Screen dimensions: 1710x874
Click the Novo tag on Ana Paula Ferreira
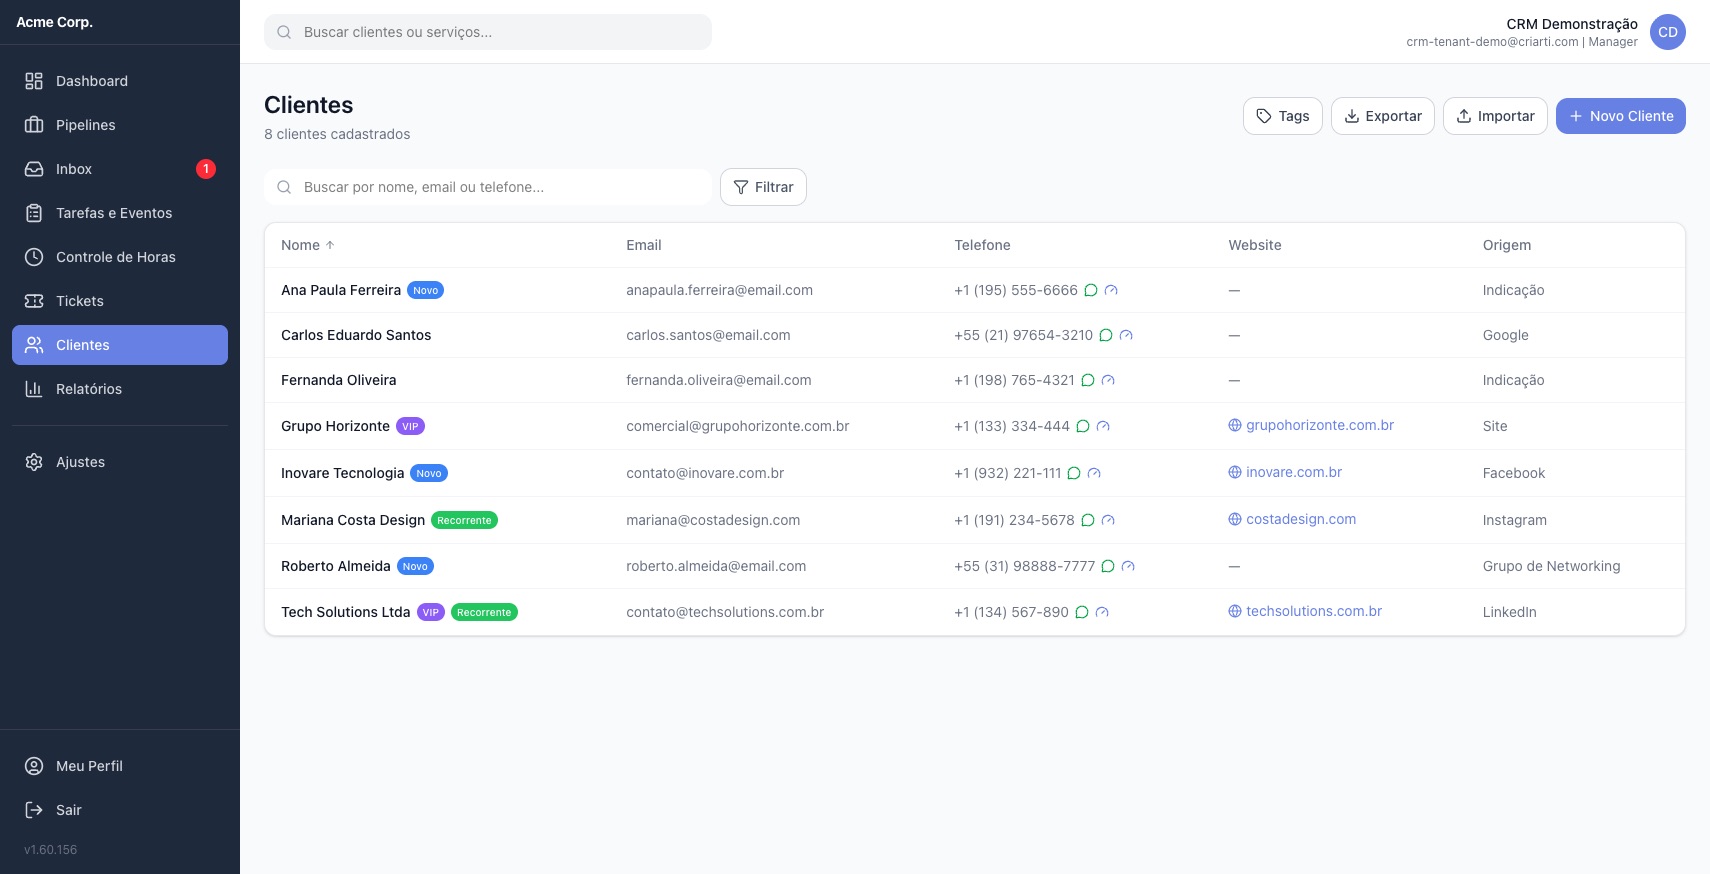pos(426,290)
